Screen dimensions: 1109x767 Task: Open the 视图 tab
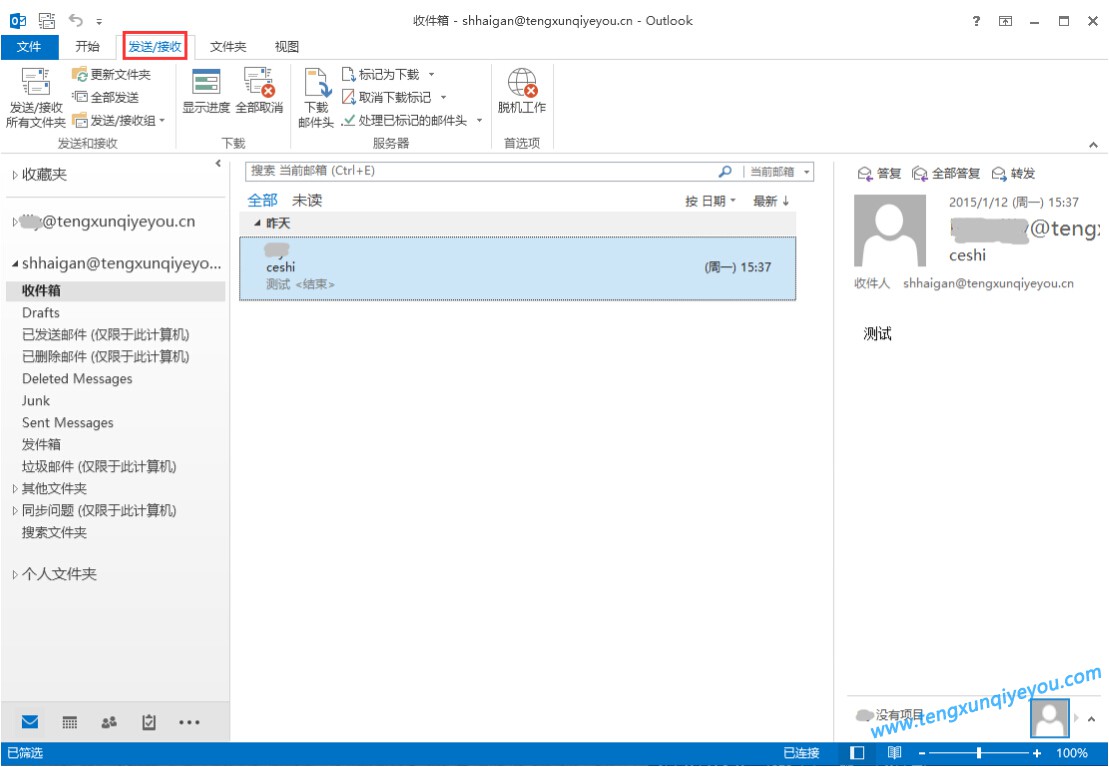click(287, 47)
